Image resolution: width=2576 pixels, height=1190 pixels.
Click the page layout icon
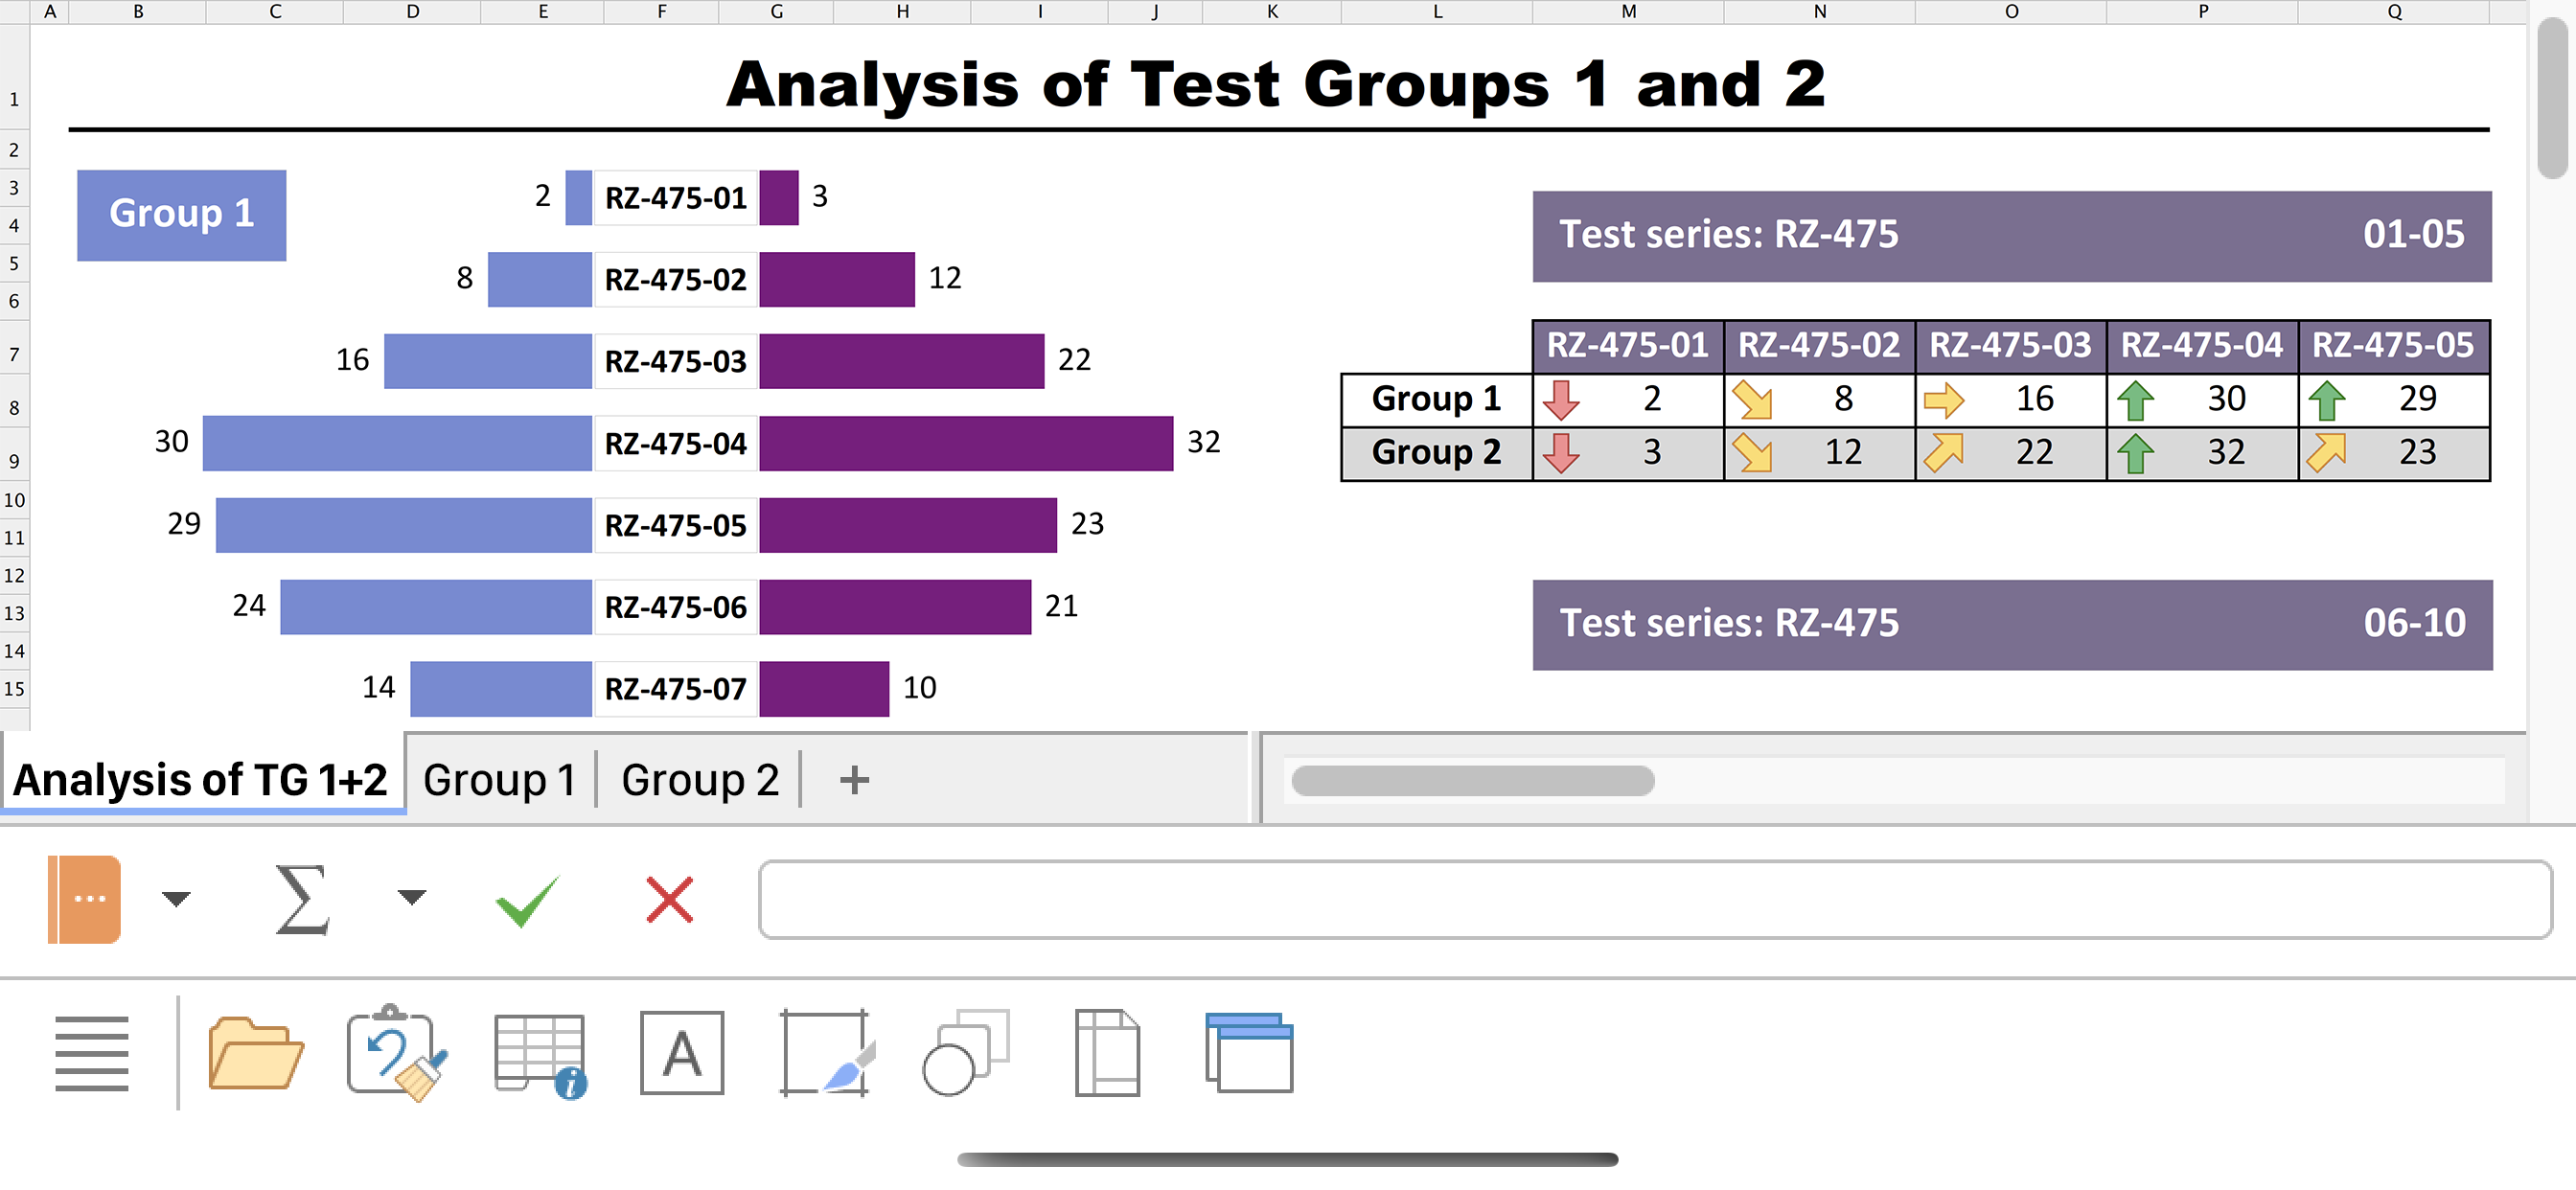[x=1107, y=1053]
